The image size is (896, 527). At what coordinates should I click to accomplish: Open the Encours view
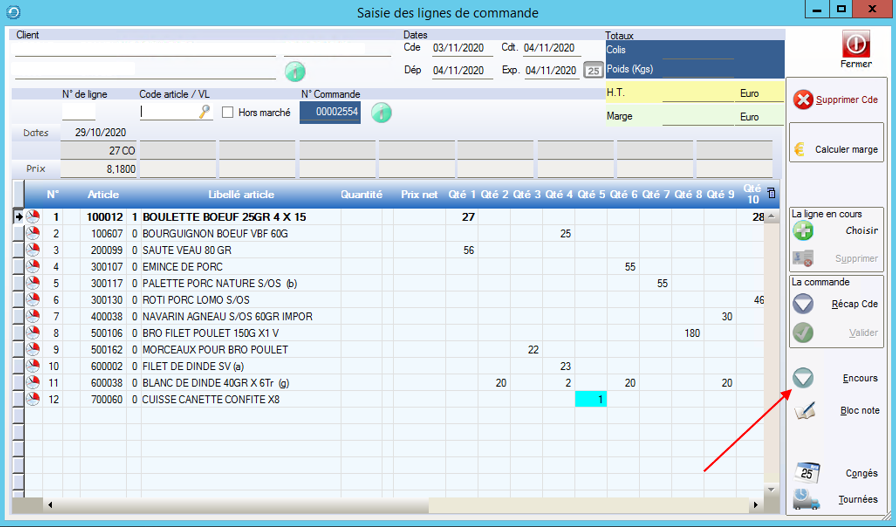click(835, 378)
